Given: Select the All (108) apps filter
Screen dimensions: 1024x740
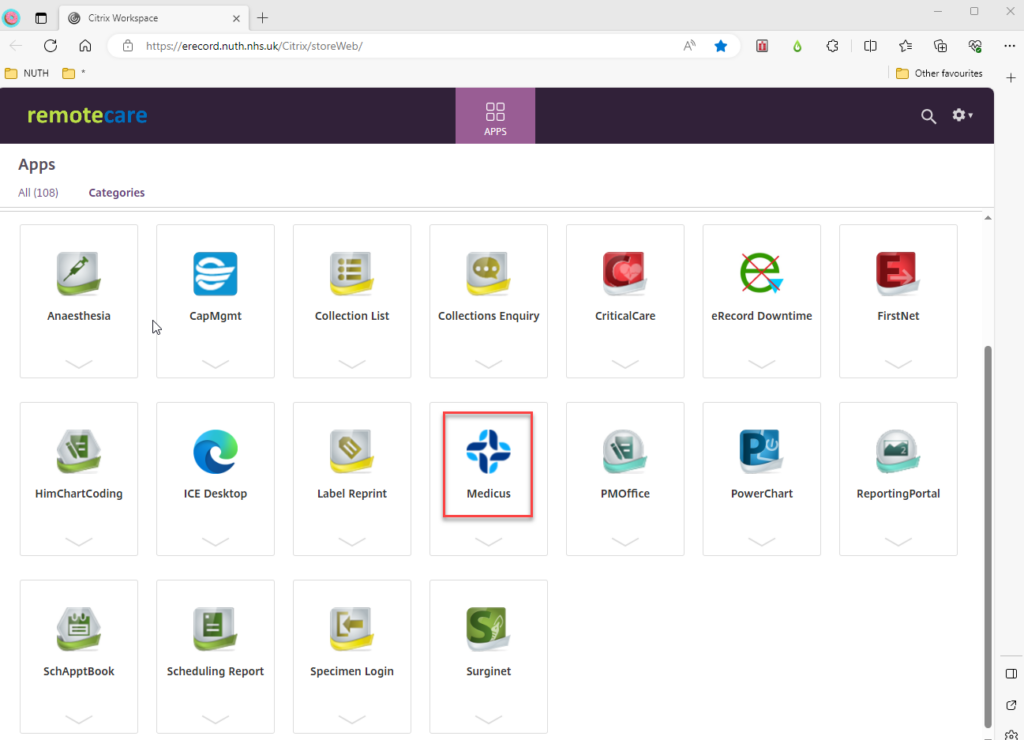Looking at the screenshot, I should click(38, 193).
